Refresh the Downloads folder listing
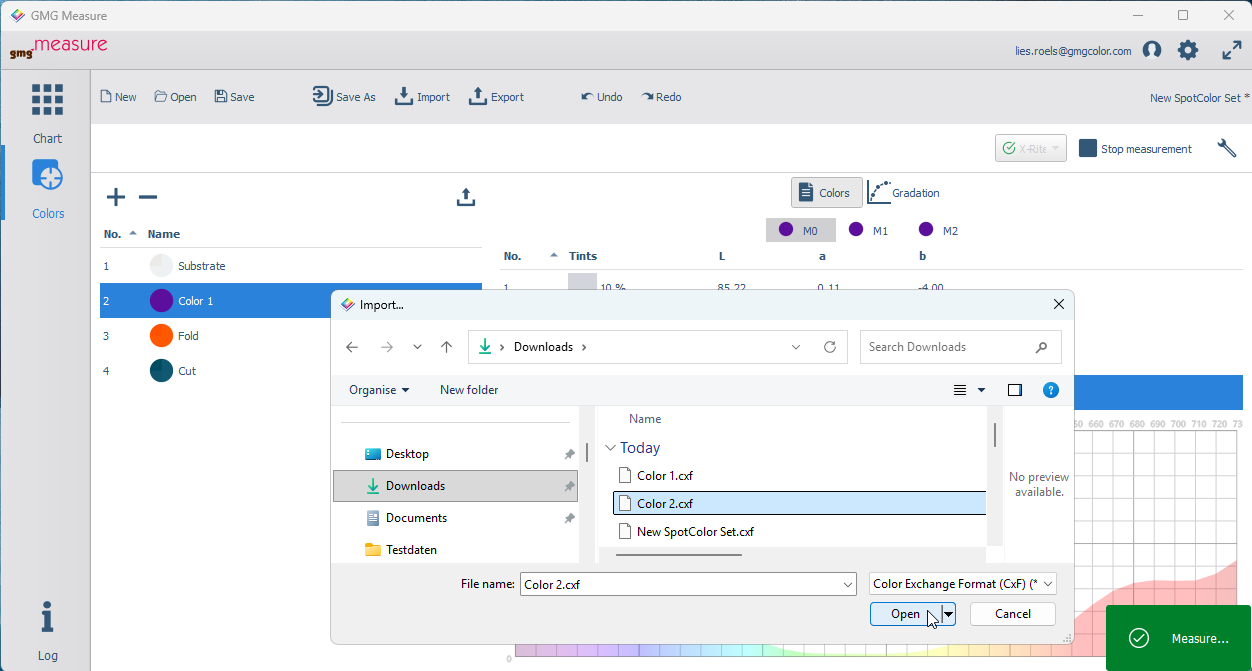This screenshot has width=1252, height=671. pyautogui.click(x=830, y=347)
